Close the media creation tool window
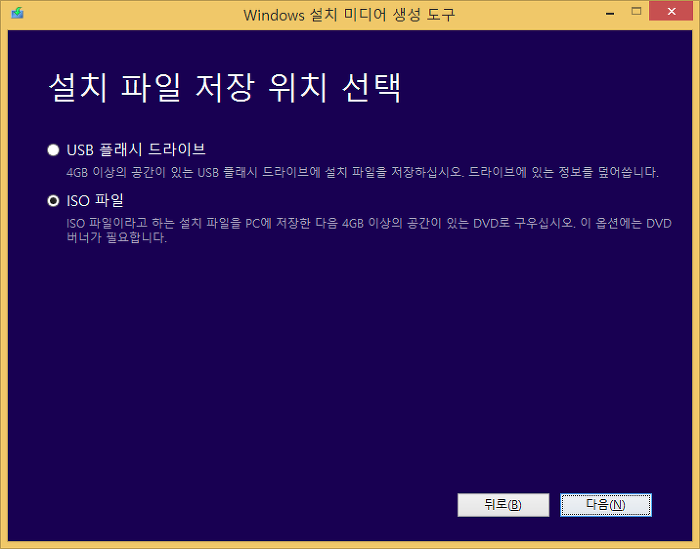Screen dimensions: 700x549 (671, 12)
